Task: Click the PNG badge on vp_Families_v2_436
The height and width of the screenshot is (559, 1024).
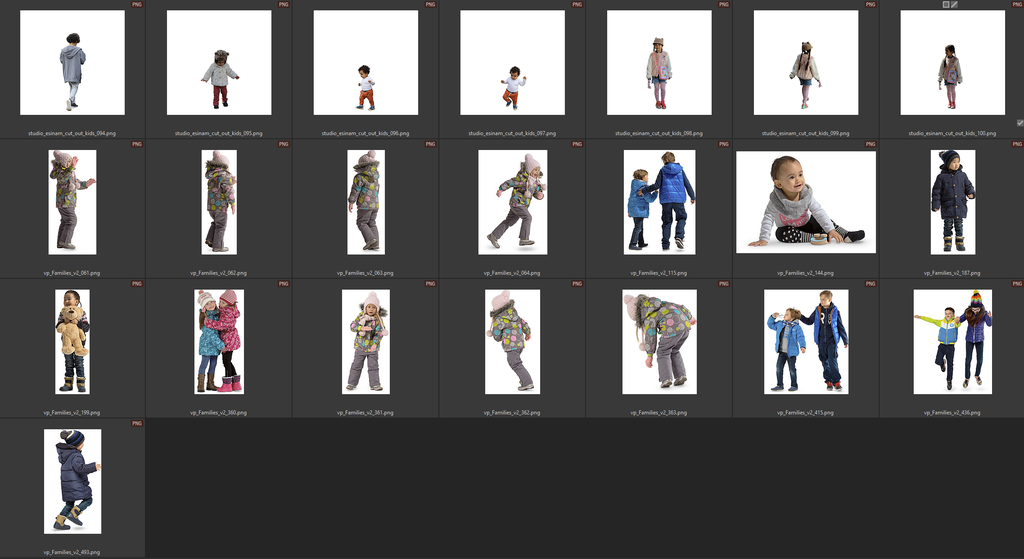Action: (x=1016, y=284)
